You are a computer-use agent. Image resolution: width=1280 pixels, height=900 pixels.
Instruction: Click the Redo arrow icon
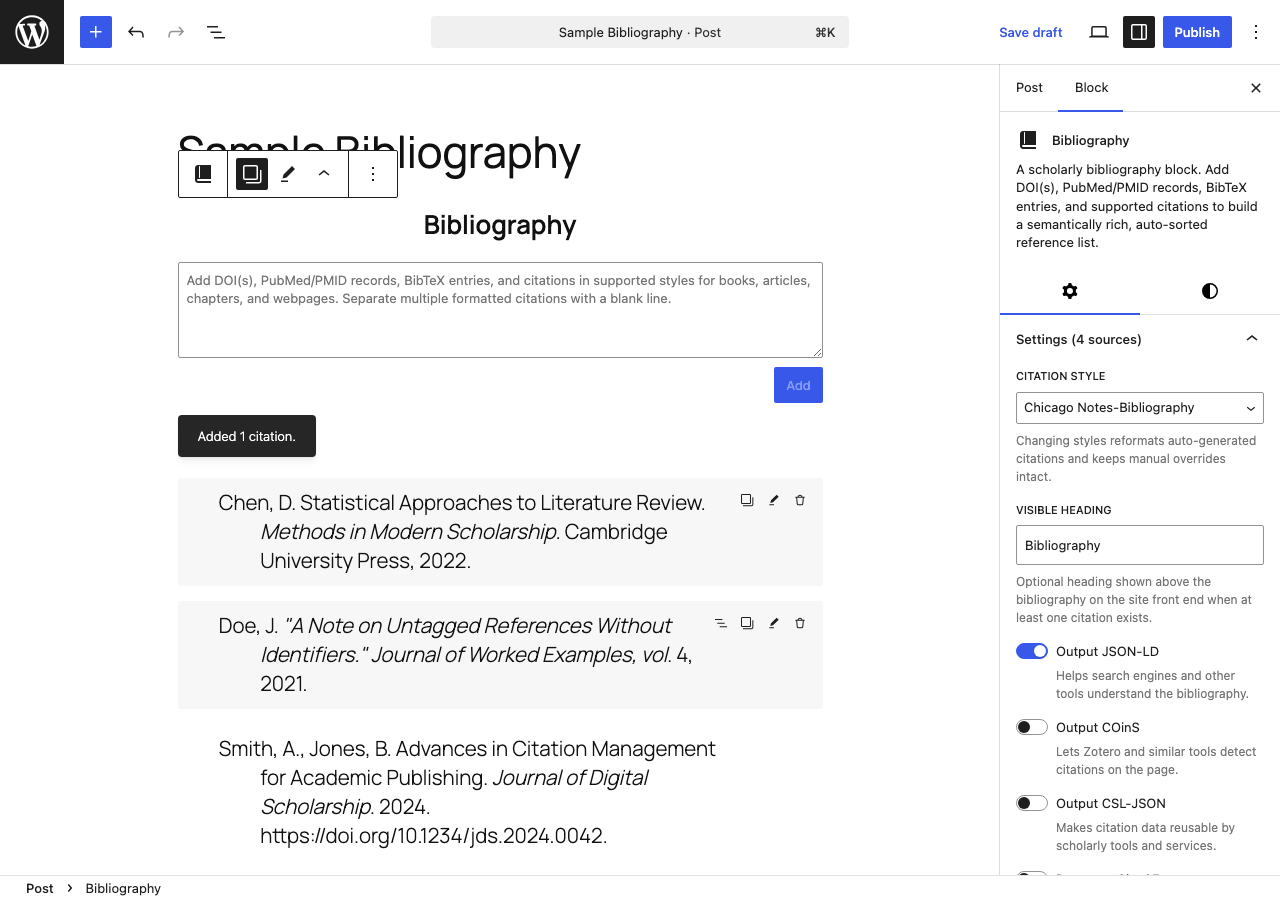176,32
